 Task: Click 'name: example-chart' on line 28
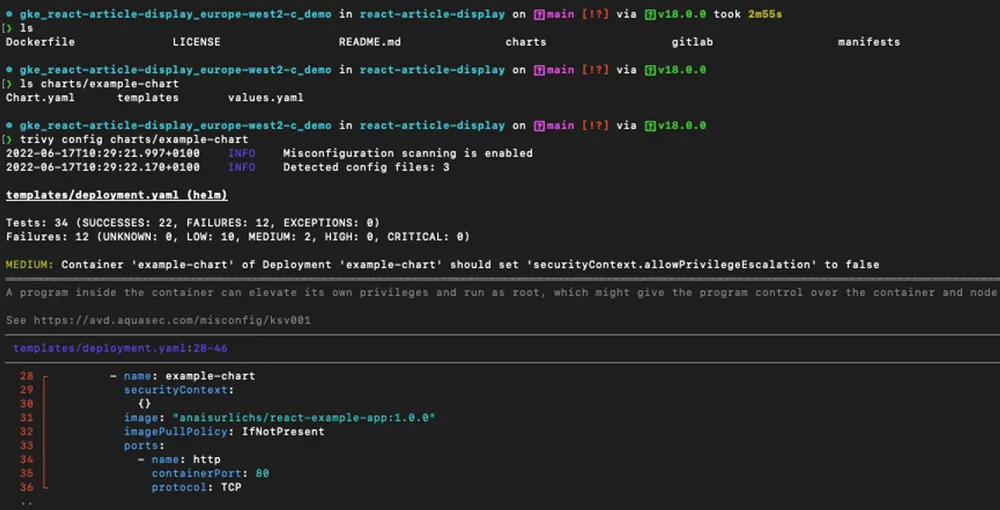point(189,376)
